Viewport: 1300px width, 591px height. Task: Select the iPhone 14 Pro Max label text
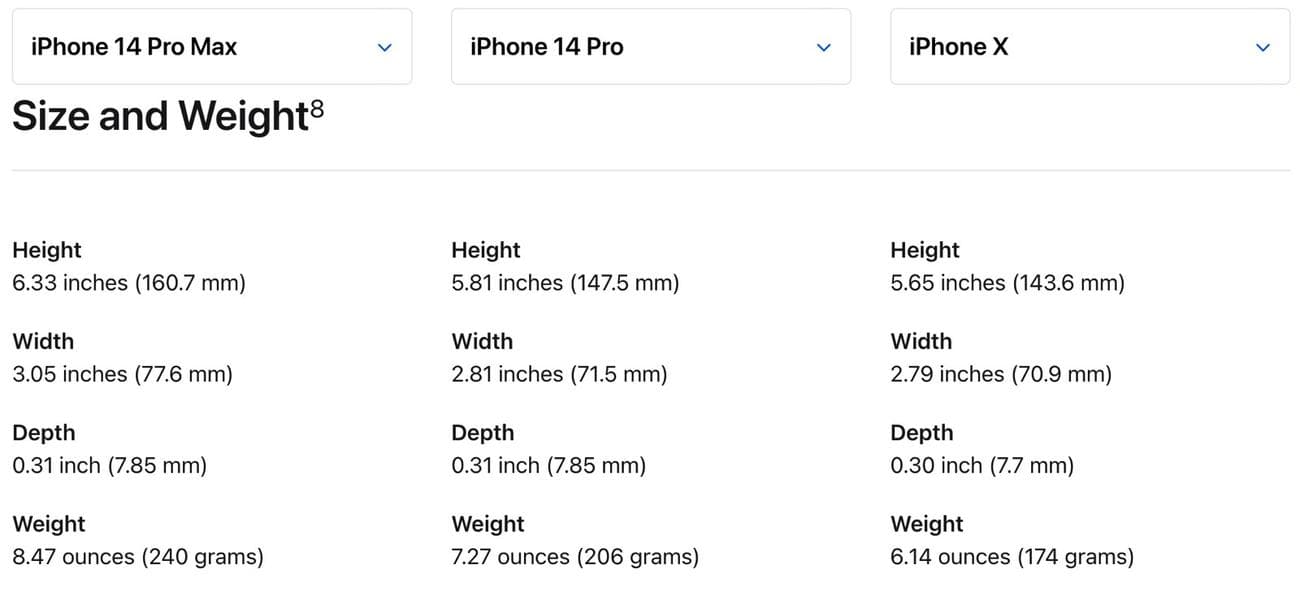coord(135,46)
